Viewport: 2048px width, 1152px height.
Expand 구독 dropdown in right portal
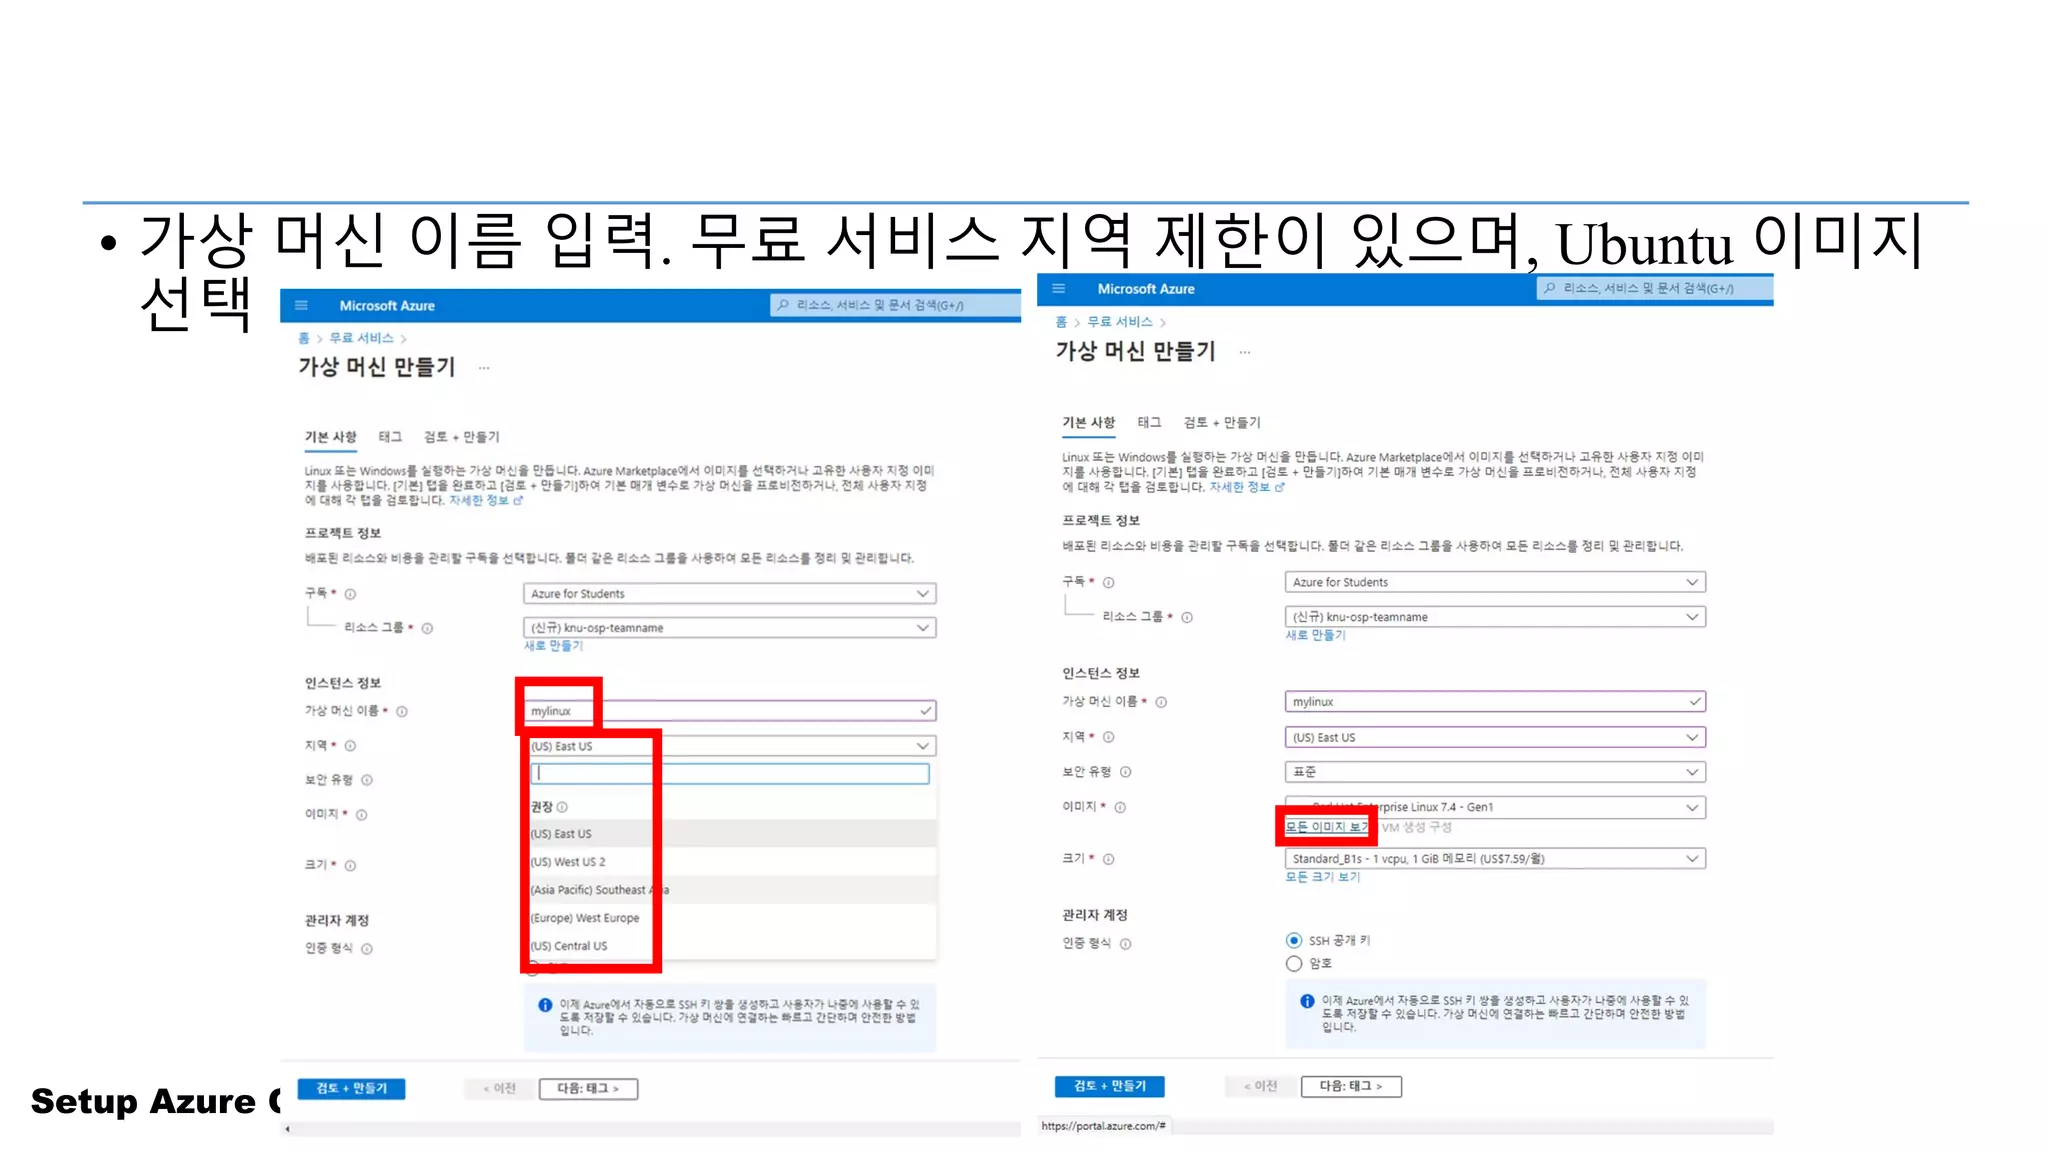click(x=1495, y=582)
